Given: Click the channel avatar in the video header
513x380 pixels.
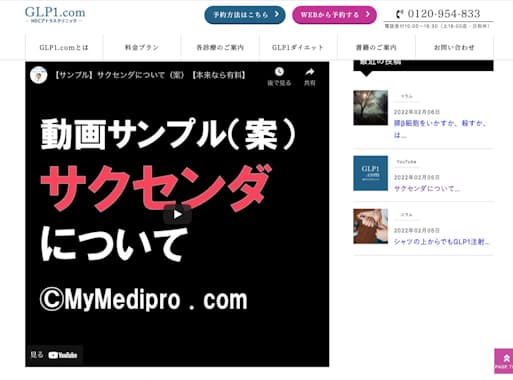Looking at the screenshot, I should (38, 75).
